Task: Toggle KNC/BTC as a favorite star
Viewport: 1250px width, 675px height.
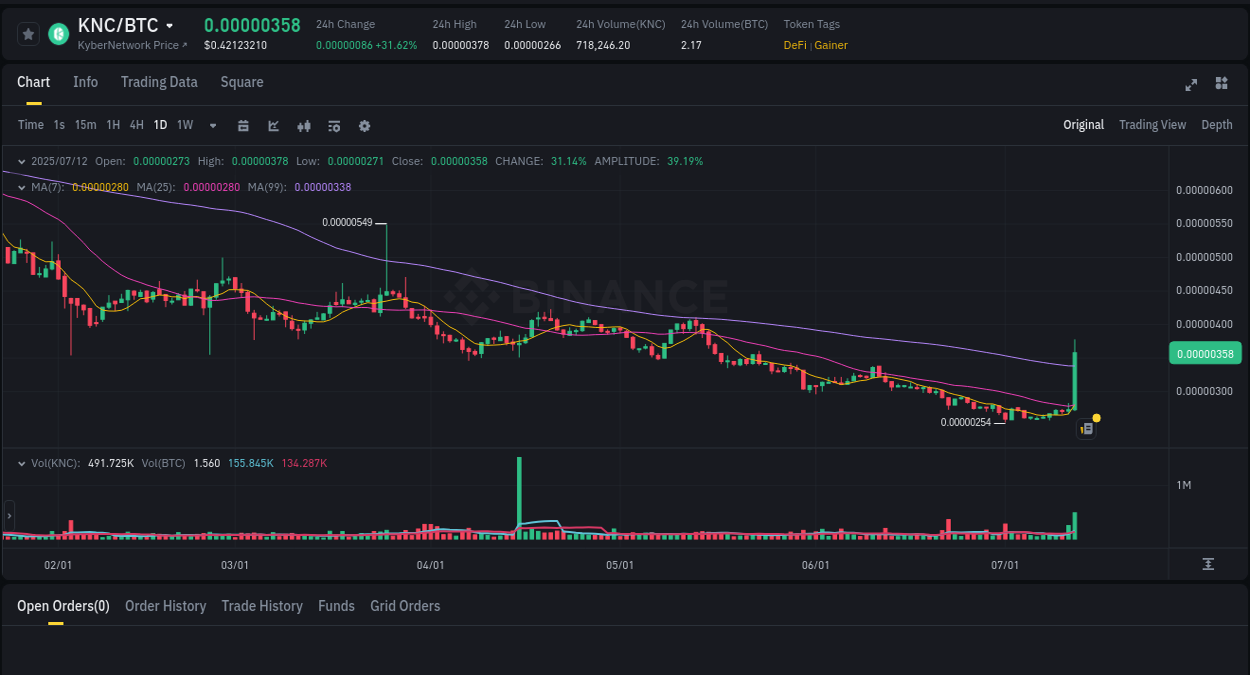Action: [x=28, y=33]
